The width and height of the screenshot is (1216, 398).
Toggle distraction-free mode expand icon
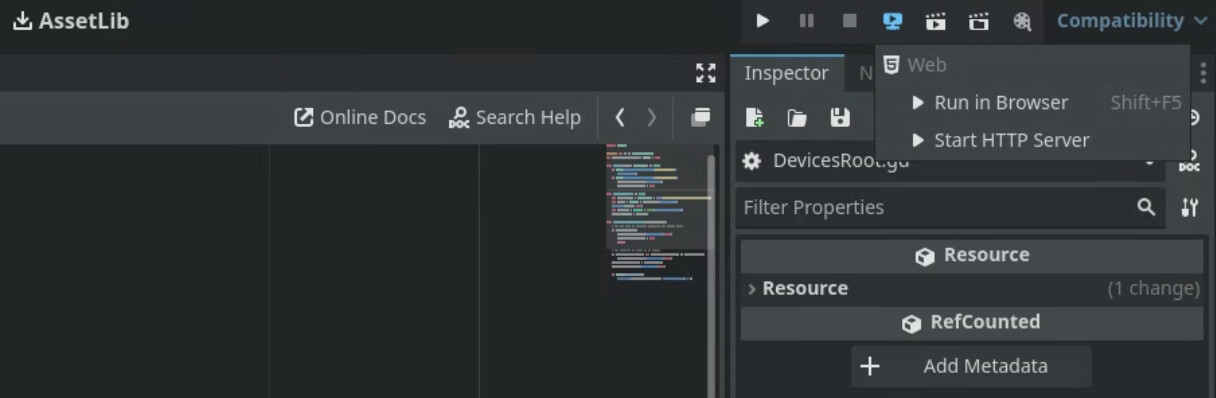(706, 73)
